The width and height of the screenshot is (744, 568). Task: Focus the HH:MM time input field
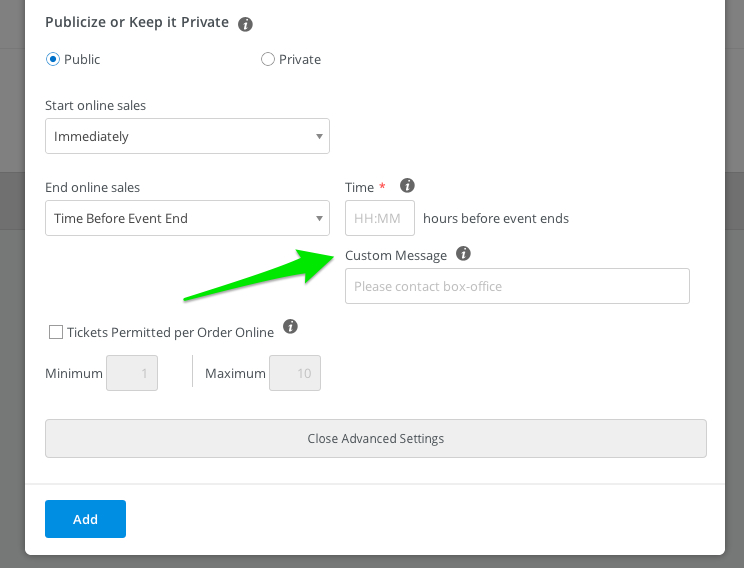pos(380,218)
